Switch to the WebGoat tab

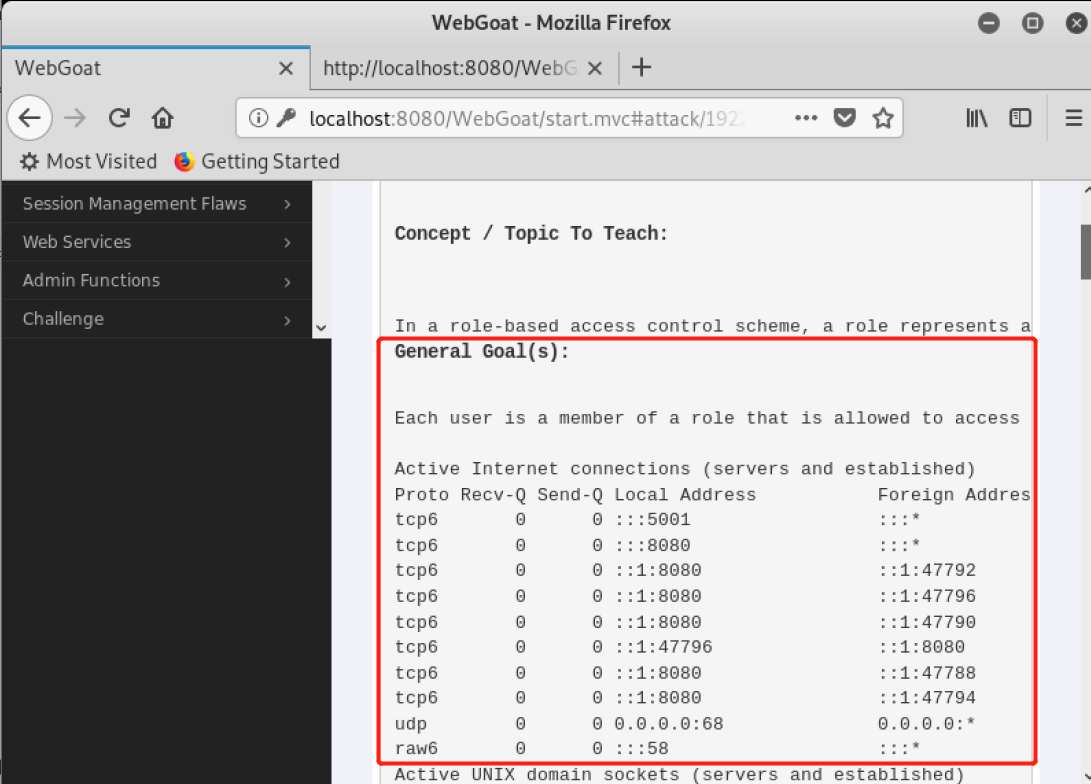(x=155, y=68)
